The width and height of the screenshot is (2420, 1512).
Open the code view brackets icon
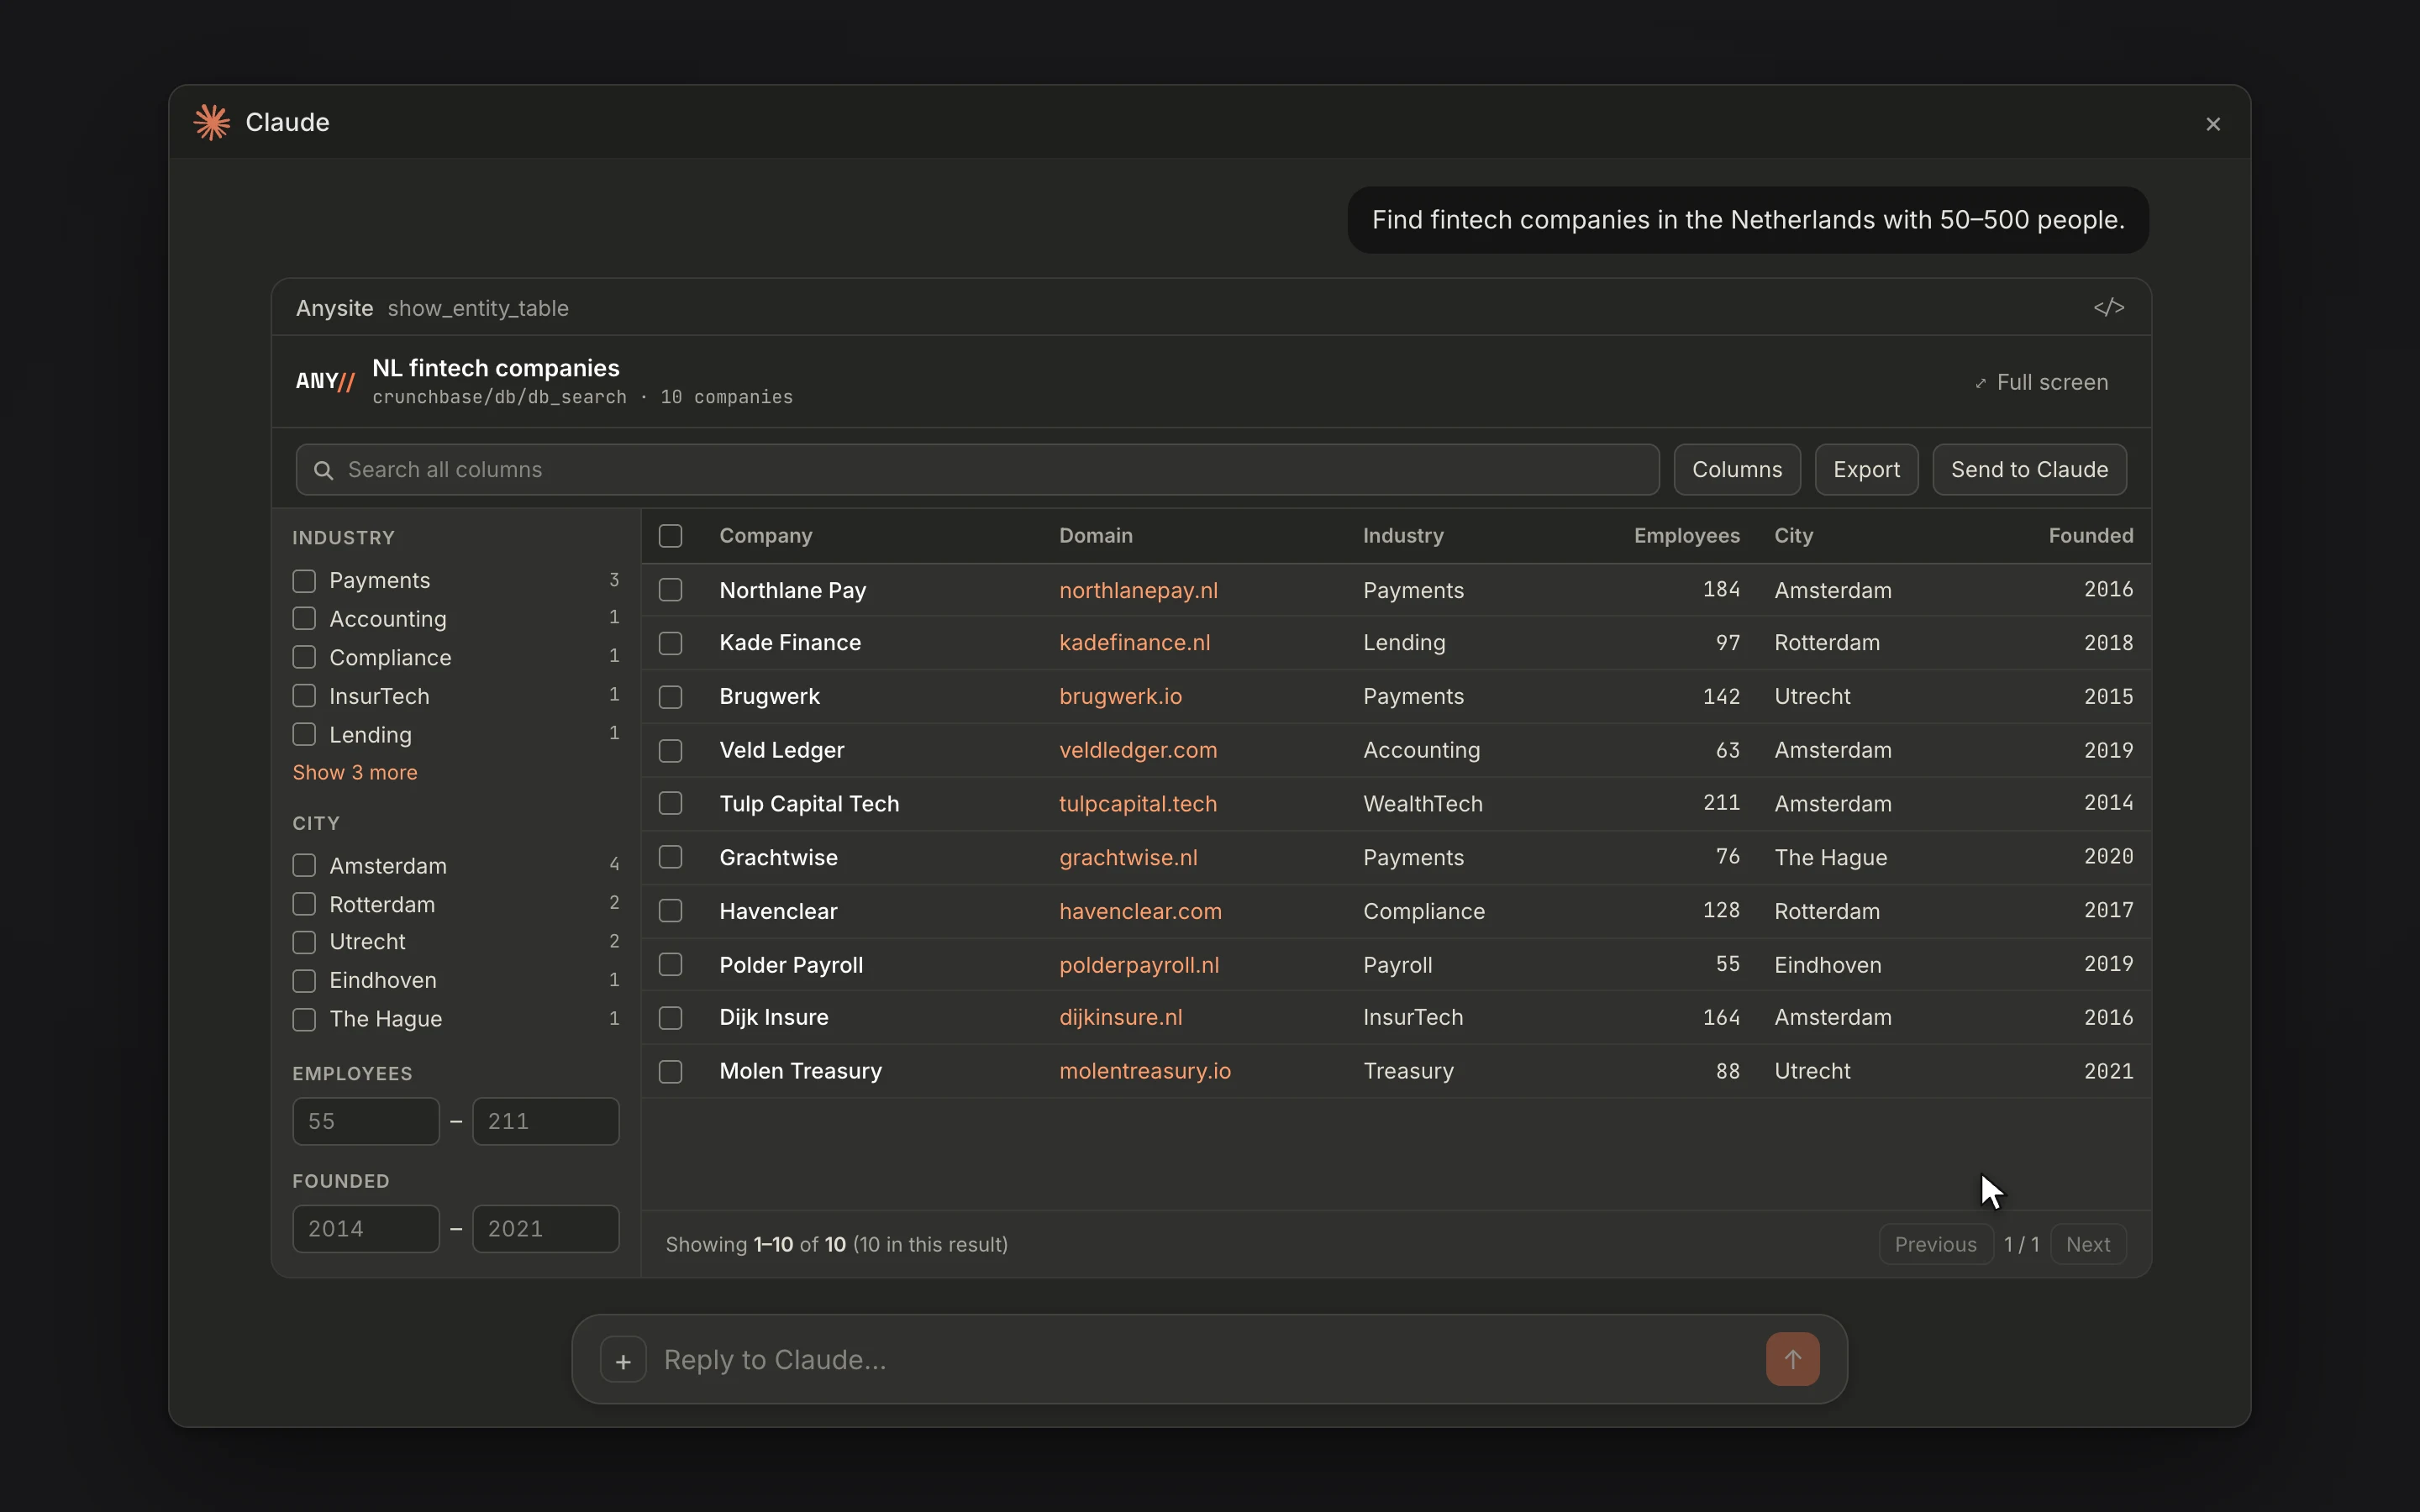2108,308
